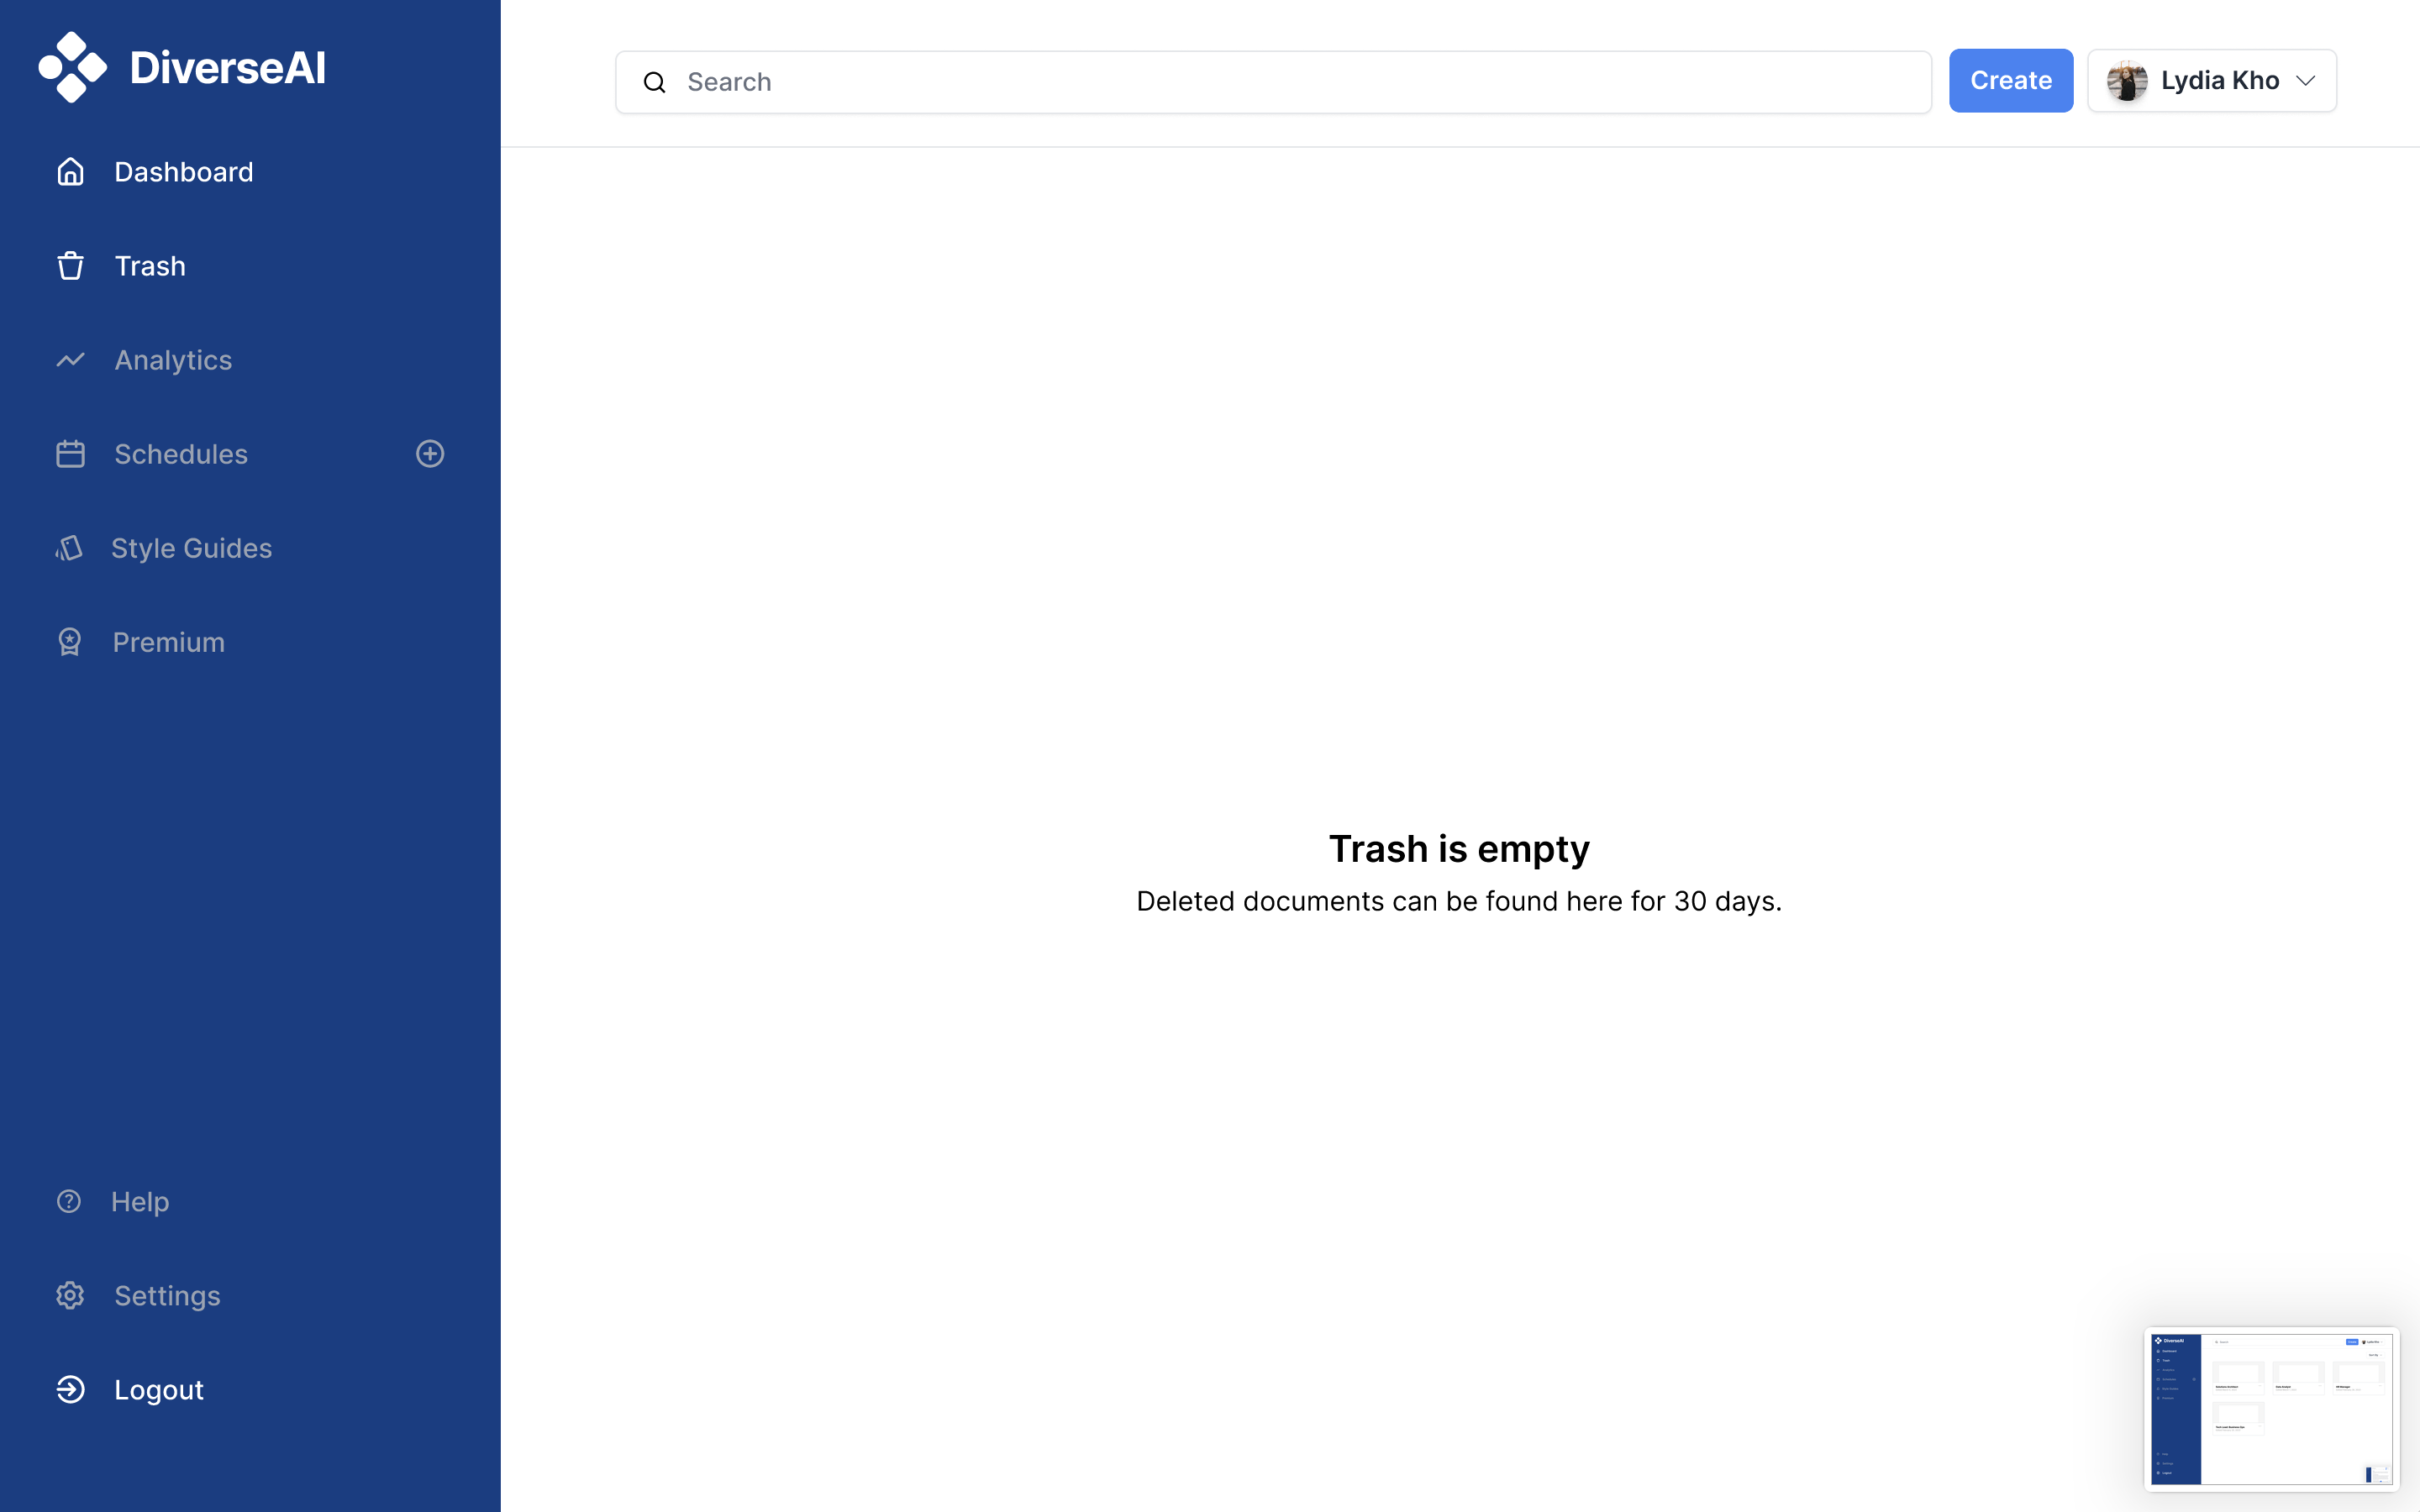Screen dimensions: 2420x1512
Task: Expand the Lydia Kho account dropdown
Action: tap(2306, 81)
